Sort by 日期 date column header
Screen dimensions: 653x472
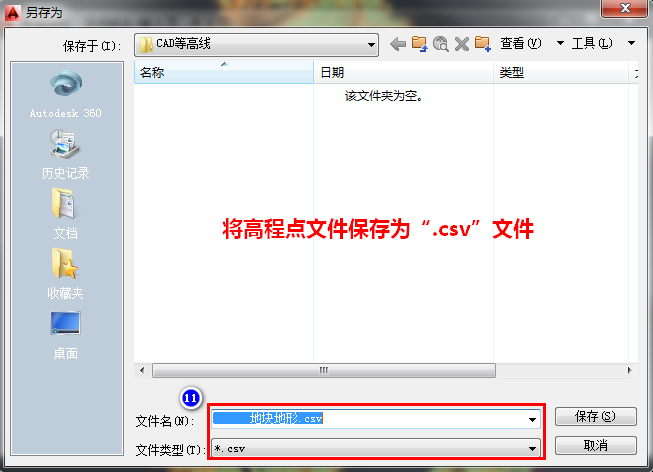403,72
